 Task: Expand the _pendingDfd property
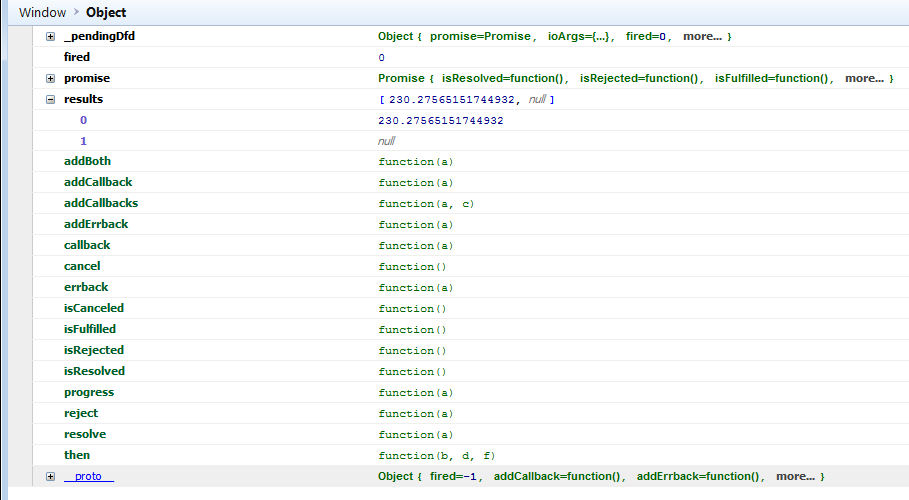(x=50, y=37)
